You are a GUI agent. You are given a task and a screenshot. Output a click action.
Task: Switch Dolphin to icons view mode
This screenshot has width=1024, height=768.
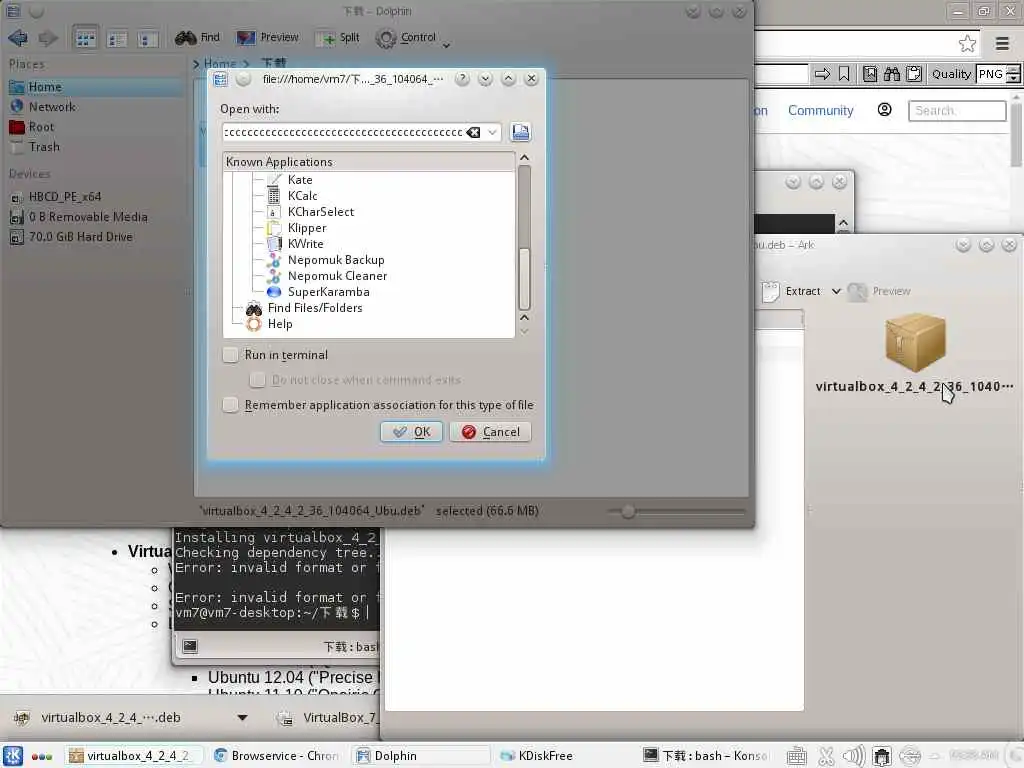click(86, 39)
